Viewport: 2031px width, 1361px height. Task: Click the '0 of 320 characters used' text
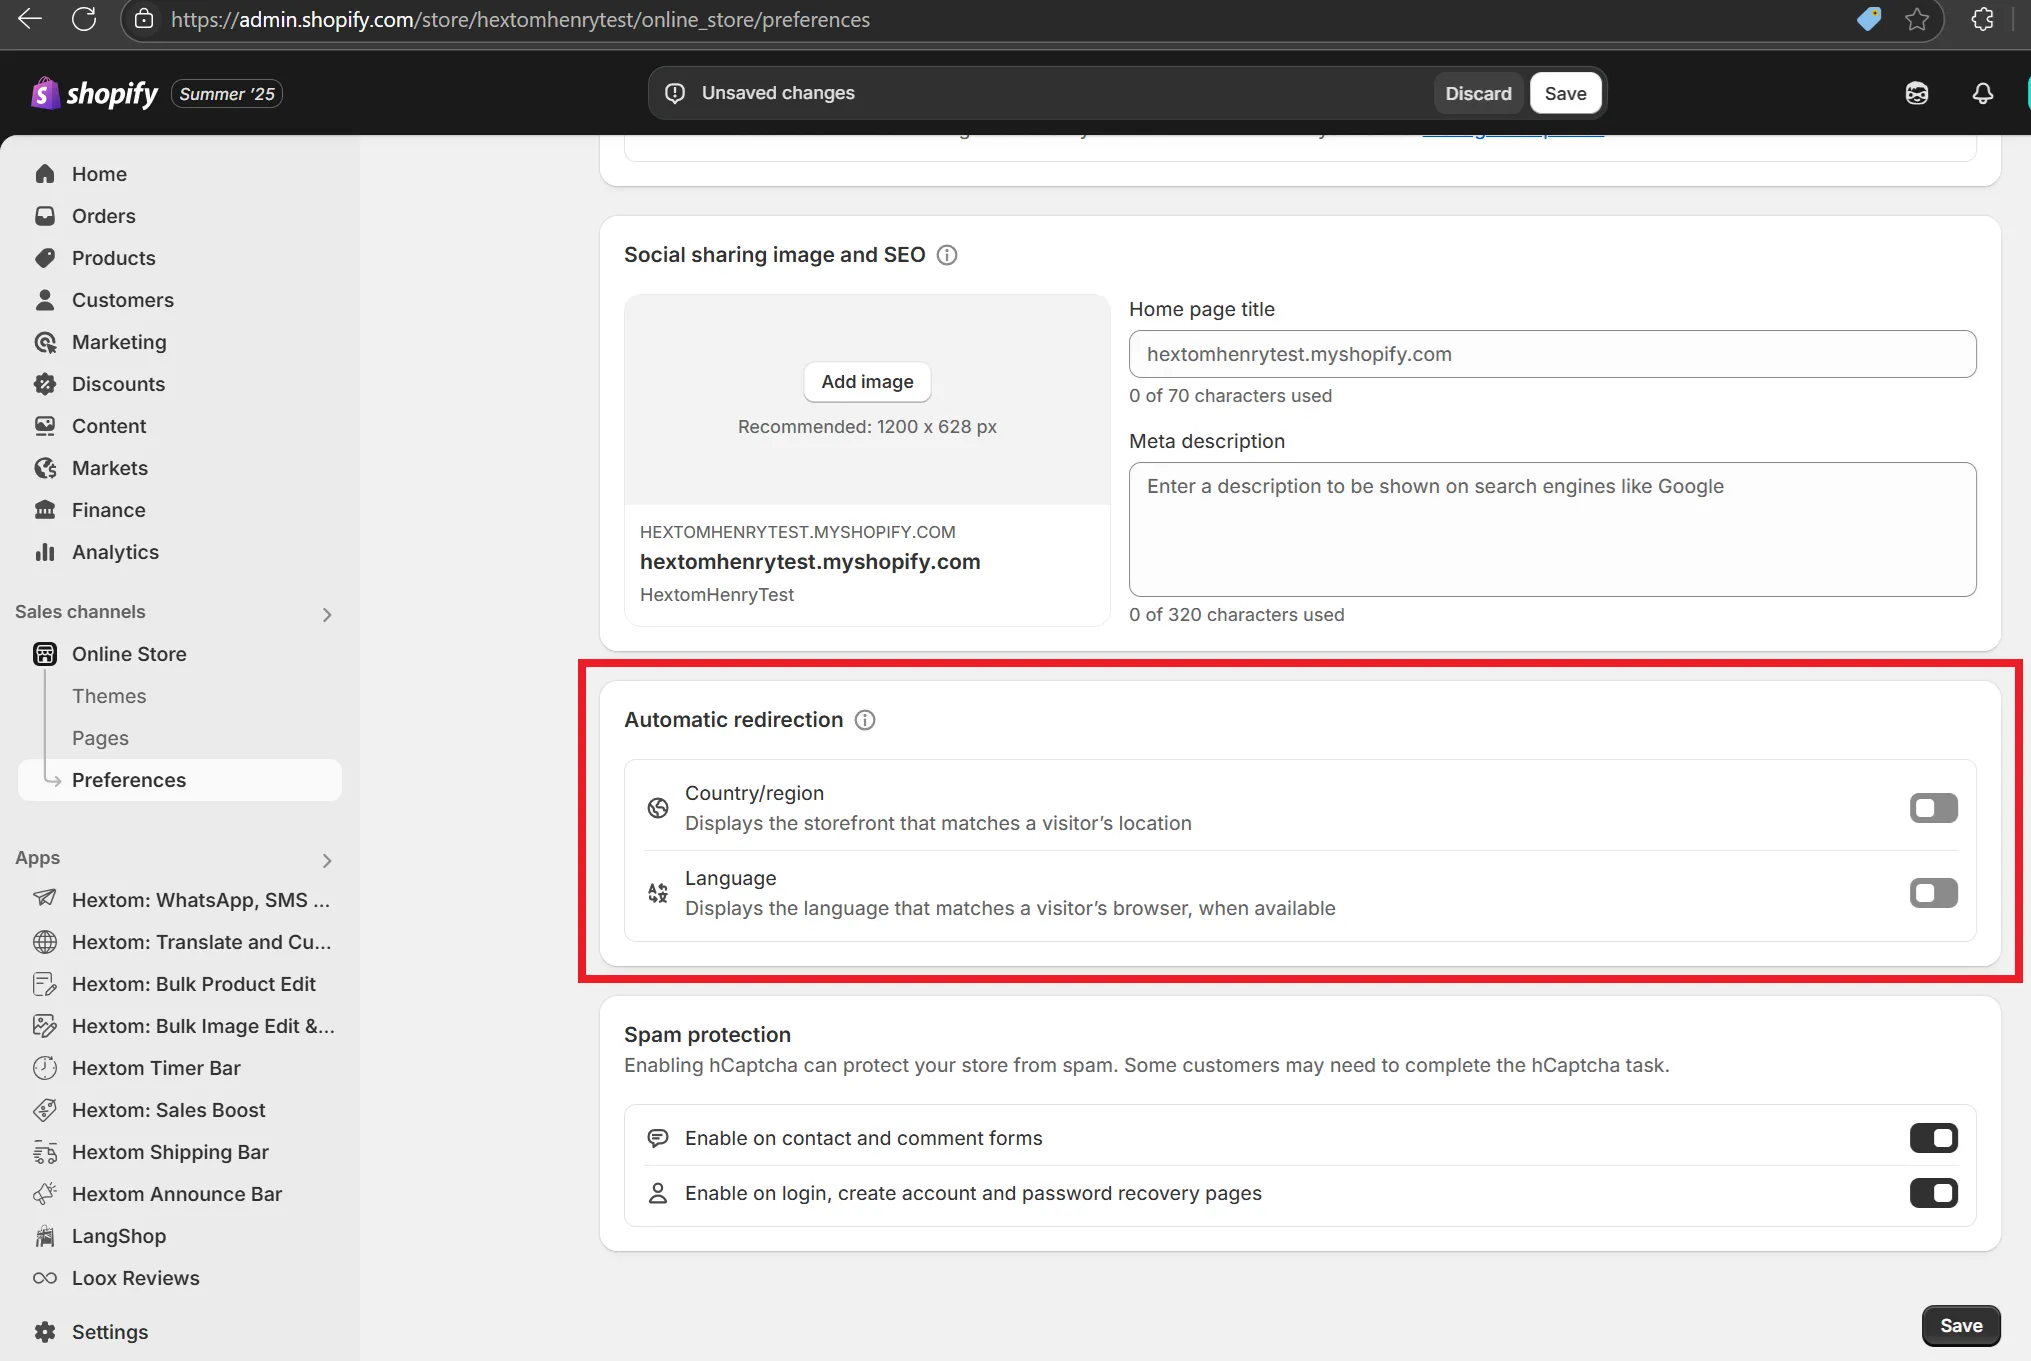tap(1236, 615)
